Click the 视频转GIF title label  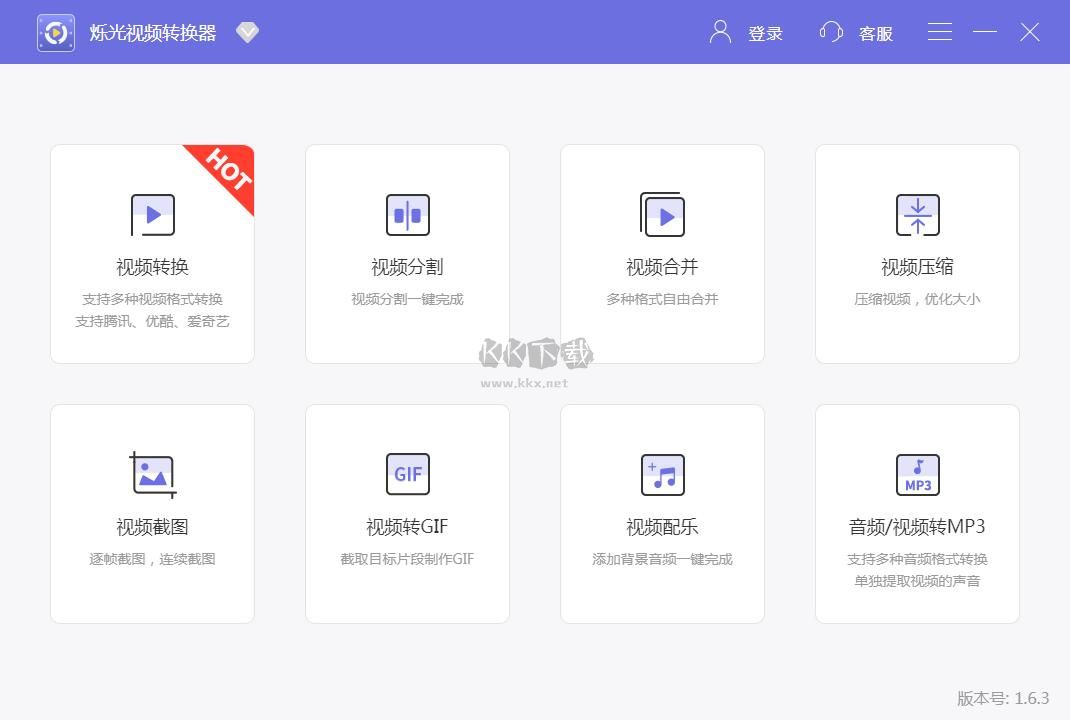tap(407, 527)
